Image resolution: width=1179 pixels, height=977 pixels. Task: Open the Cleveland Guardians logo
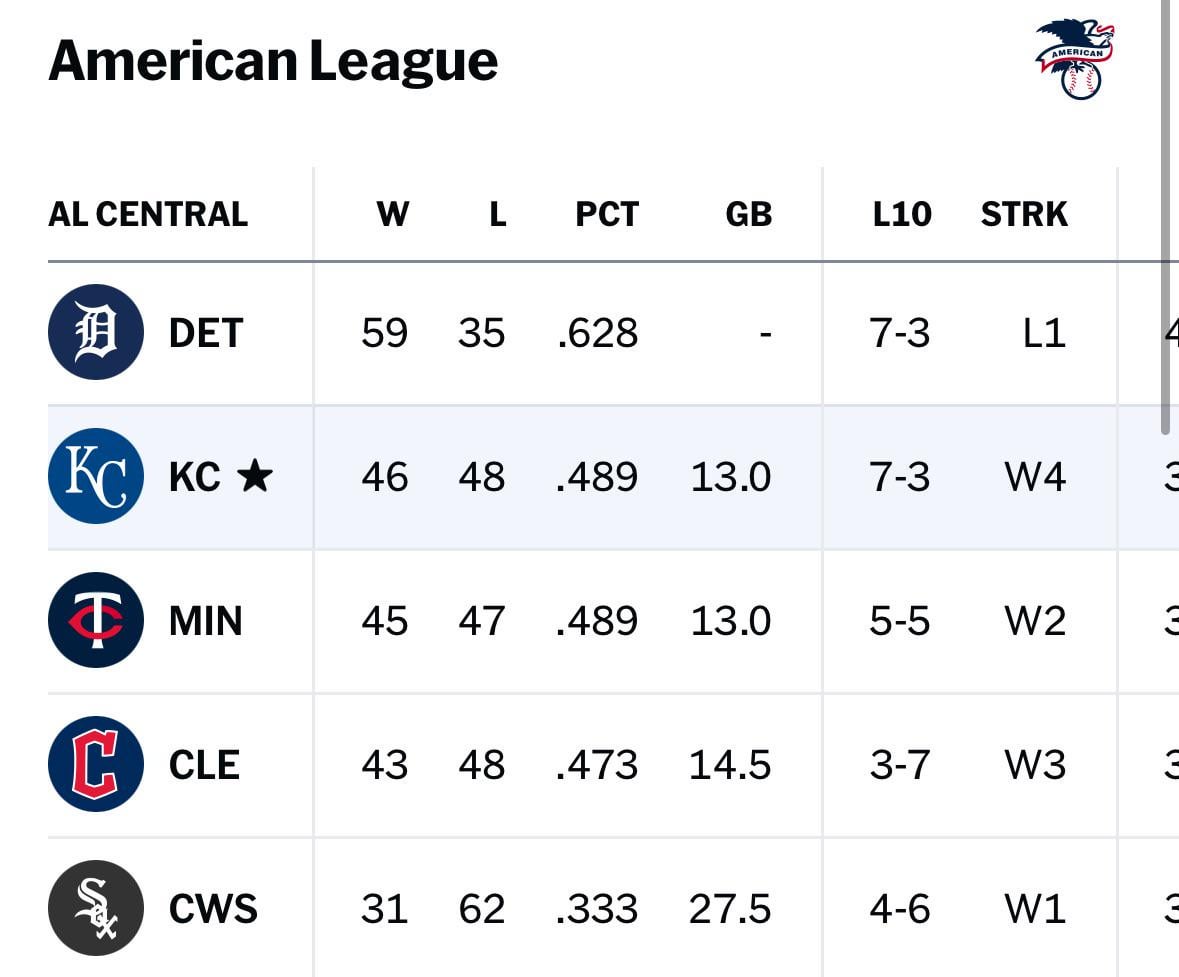click(x=95, y=764)
